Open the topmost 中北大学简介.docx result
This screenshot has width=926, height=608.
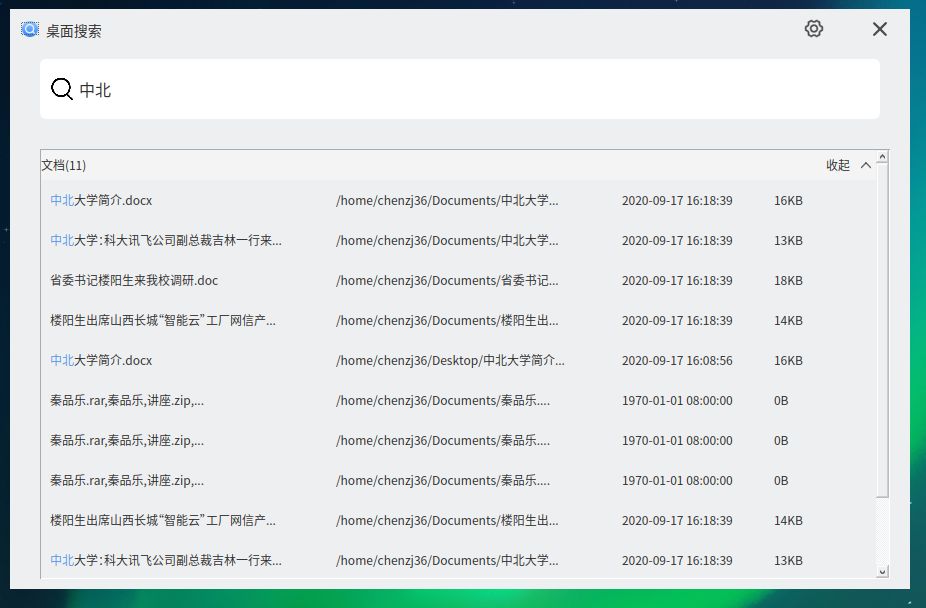101,201
